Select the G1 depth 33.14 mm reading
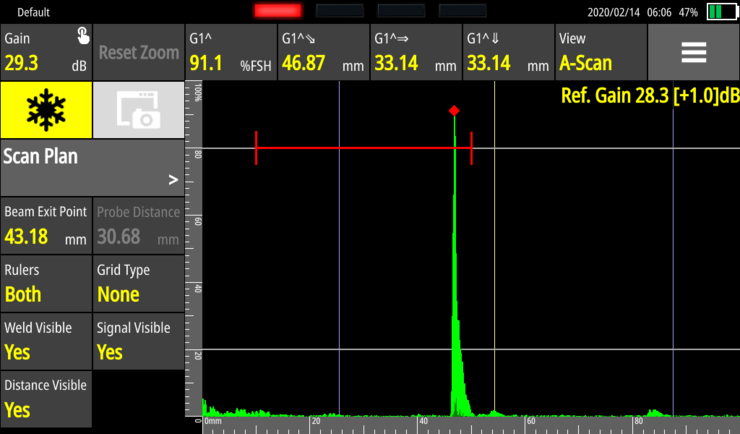740x434 pixels. (508, 52)
